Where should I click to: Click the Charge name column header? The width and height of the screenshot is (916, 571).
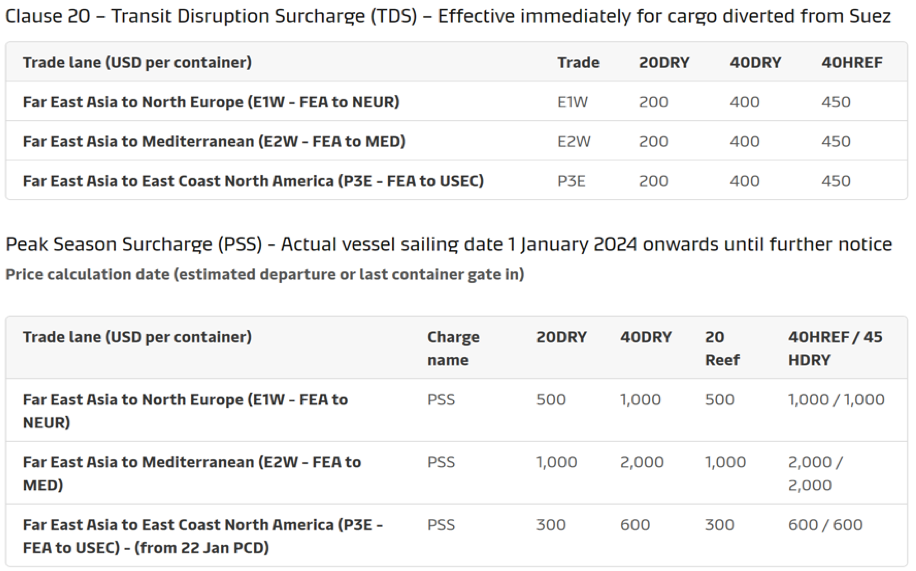click(453, 348)
